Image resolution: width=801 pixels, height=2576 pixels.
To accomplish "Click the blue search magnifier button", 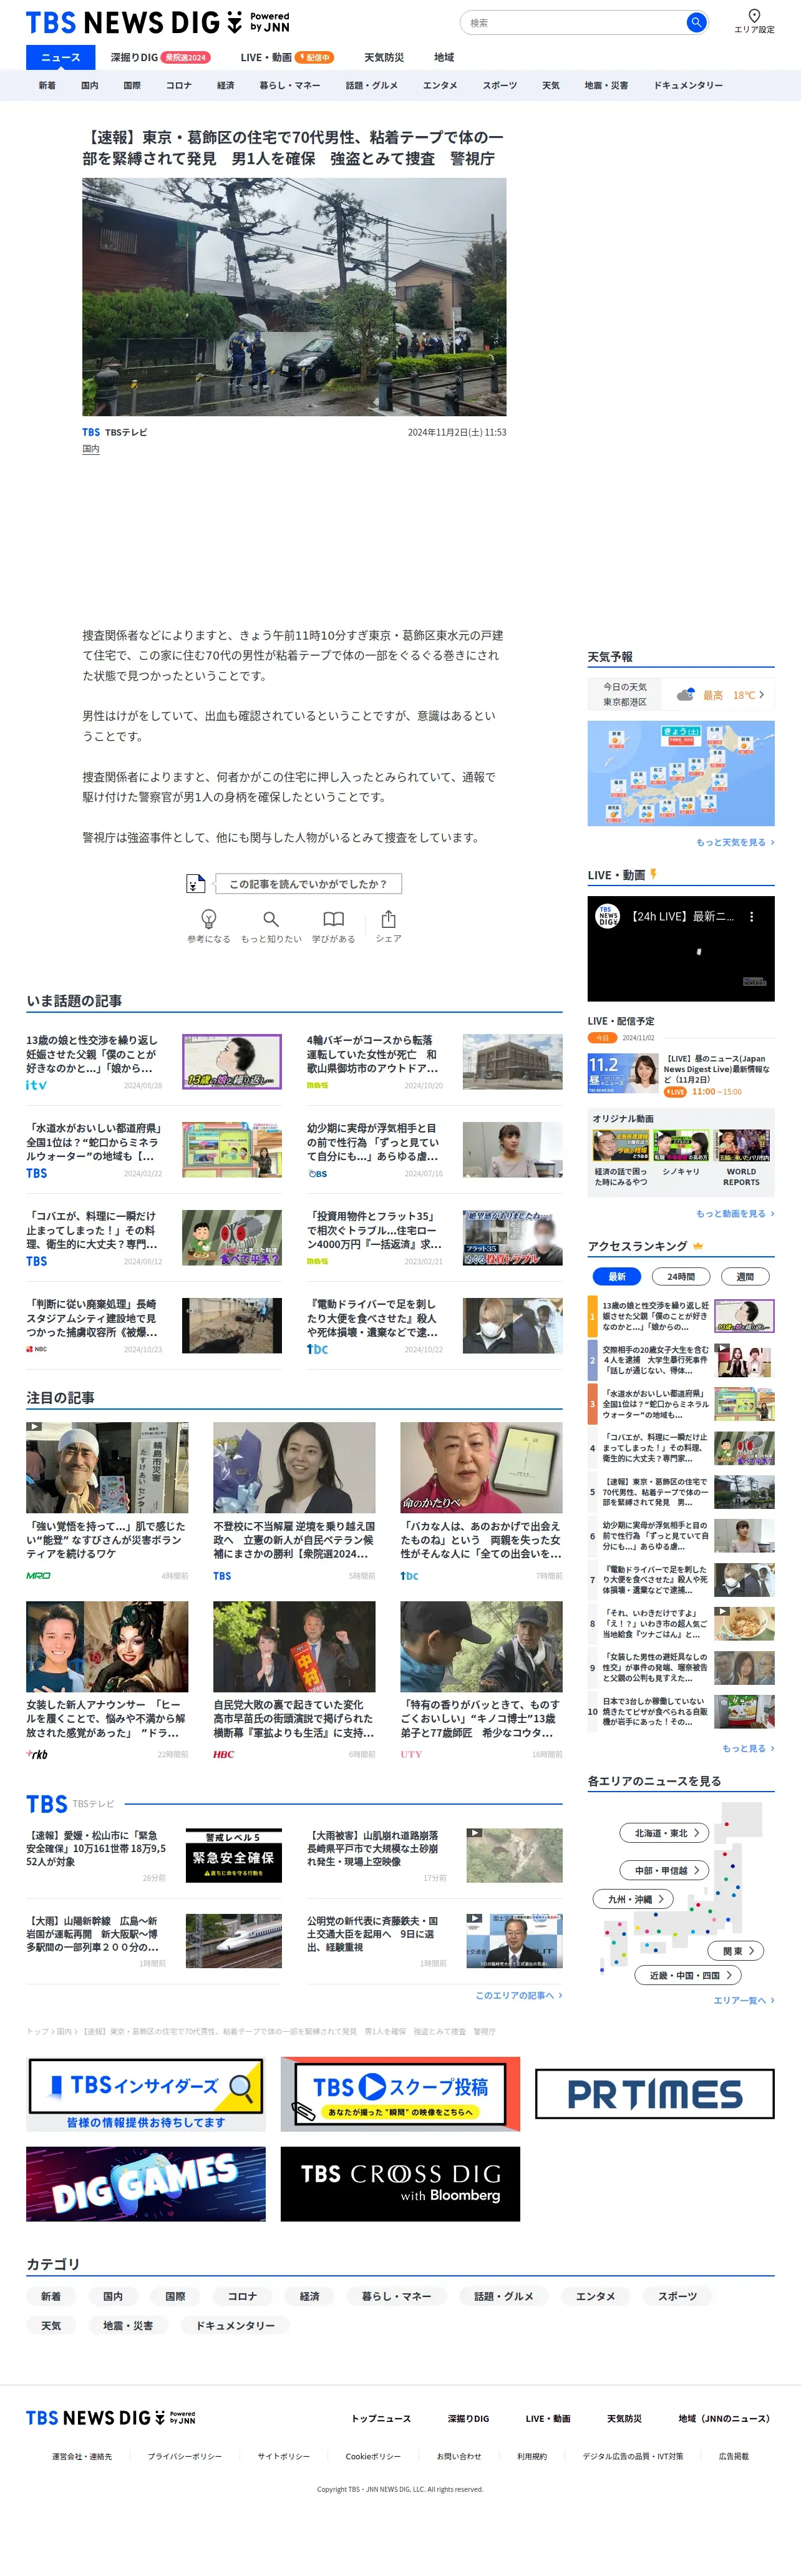I will click(696, 22).
